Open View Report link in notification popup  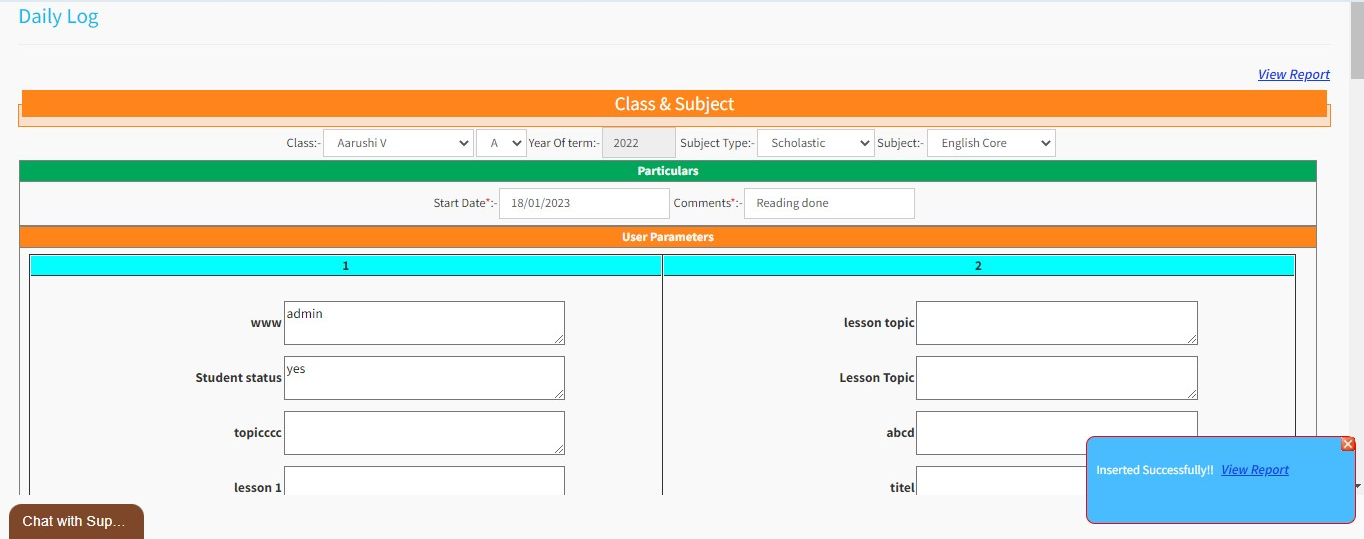coord(1254,470)
